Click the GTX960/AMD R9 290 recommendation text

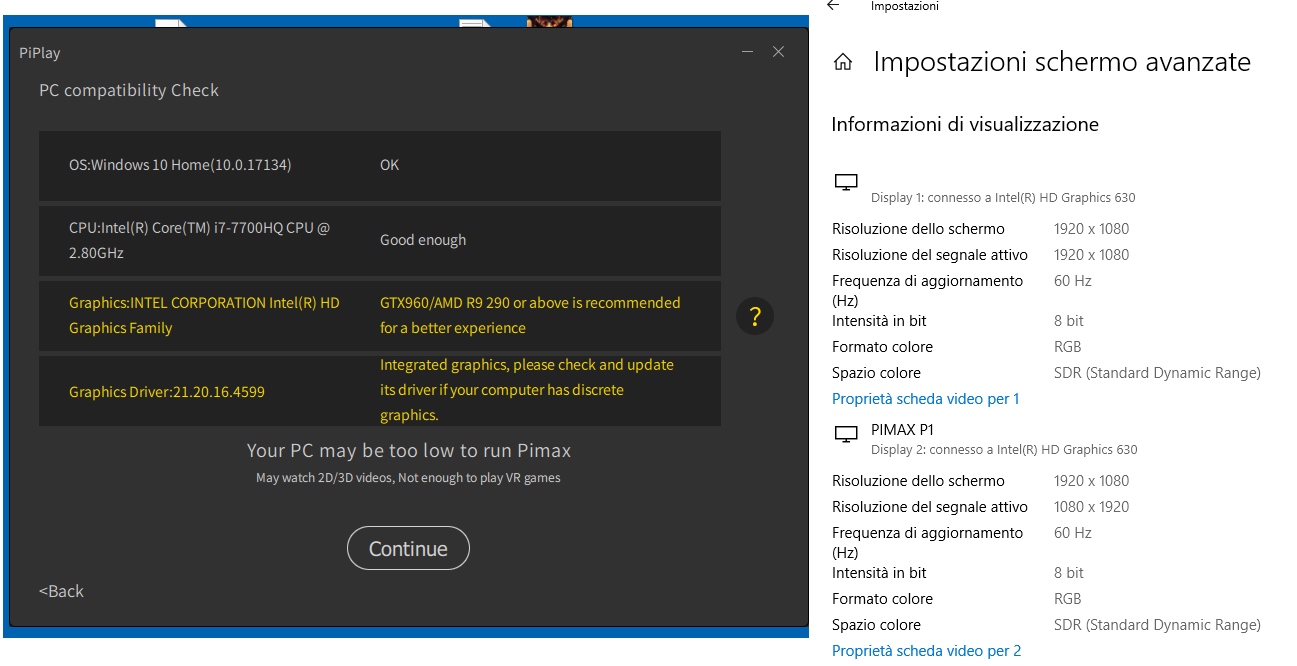coord(530,315)
